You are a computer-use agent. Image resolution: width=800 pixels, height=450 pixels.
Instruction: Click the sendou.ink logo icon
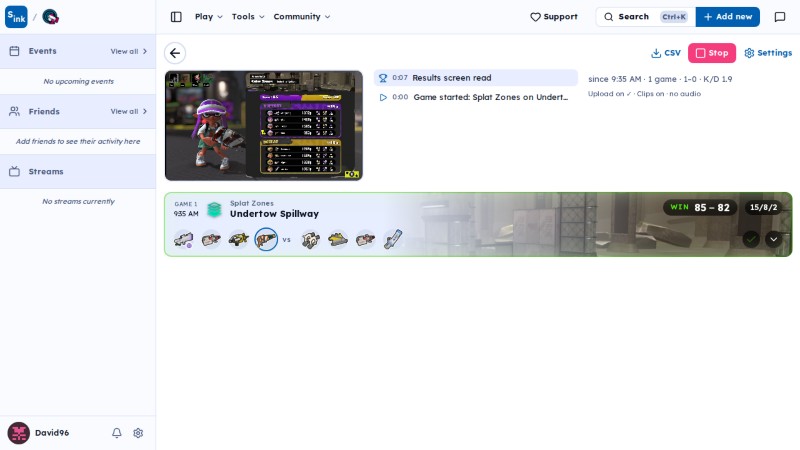click(x=16, y=17)
